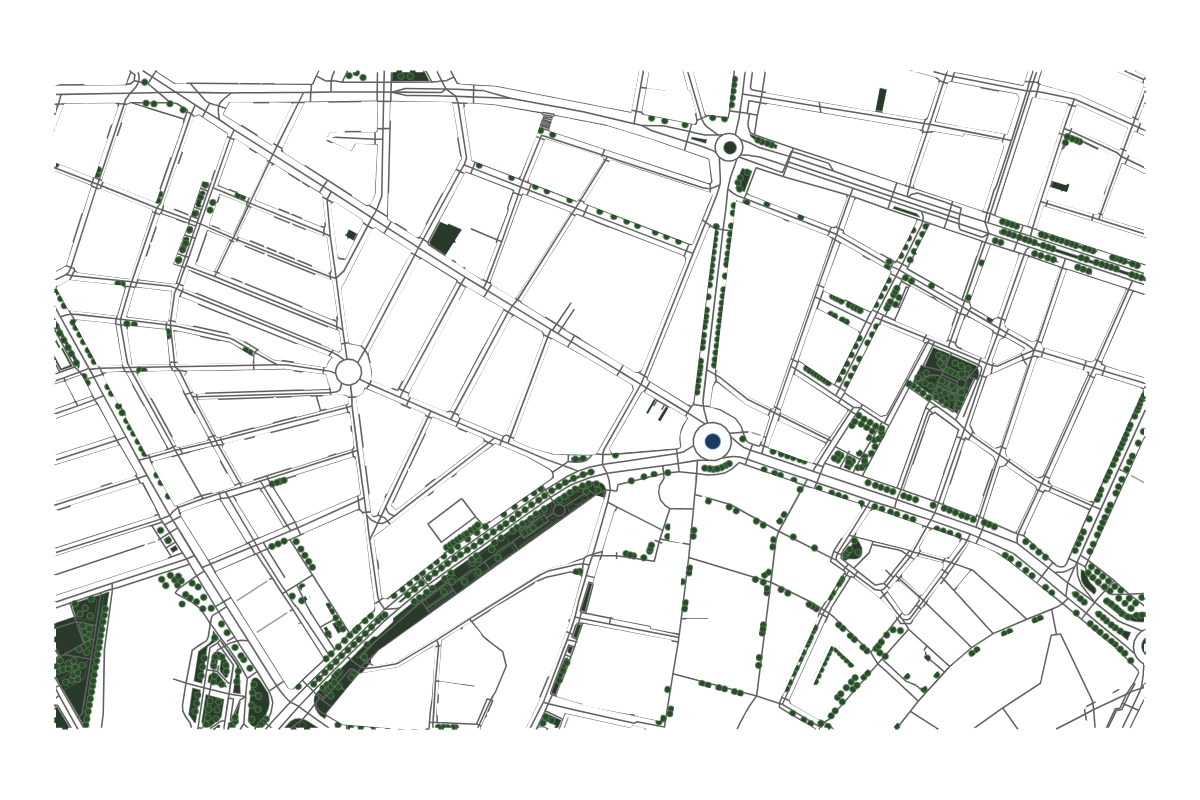This screenshot has width=1200, height=800.
Task: Click the blue dot in the central roundabout
Action: click(x=712, y=441)
